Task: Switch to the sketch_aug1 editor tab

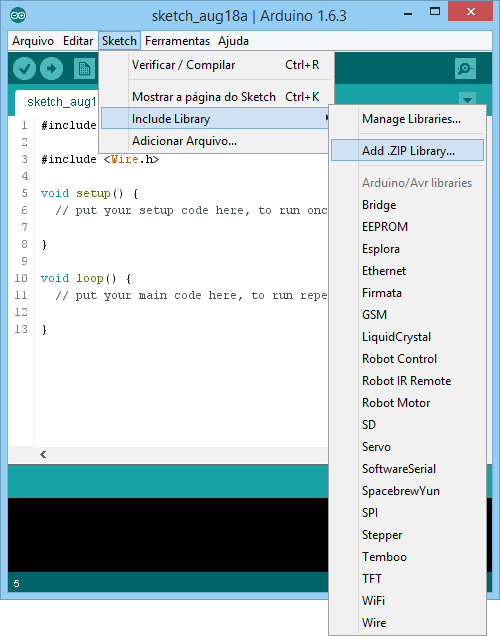Action: point(57,102)
